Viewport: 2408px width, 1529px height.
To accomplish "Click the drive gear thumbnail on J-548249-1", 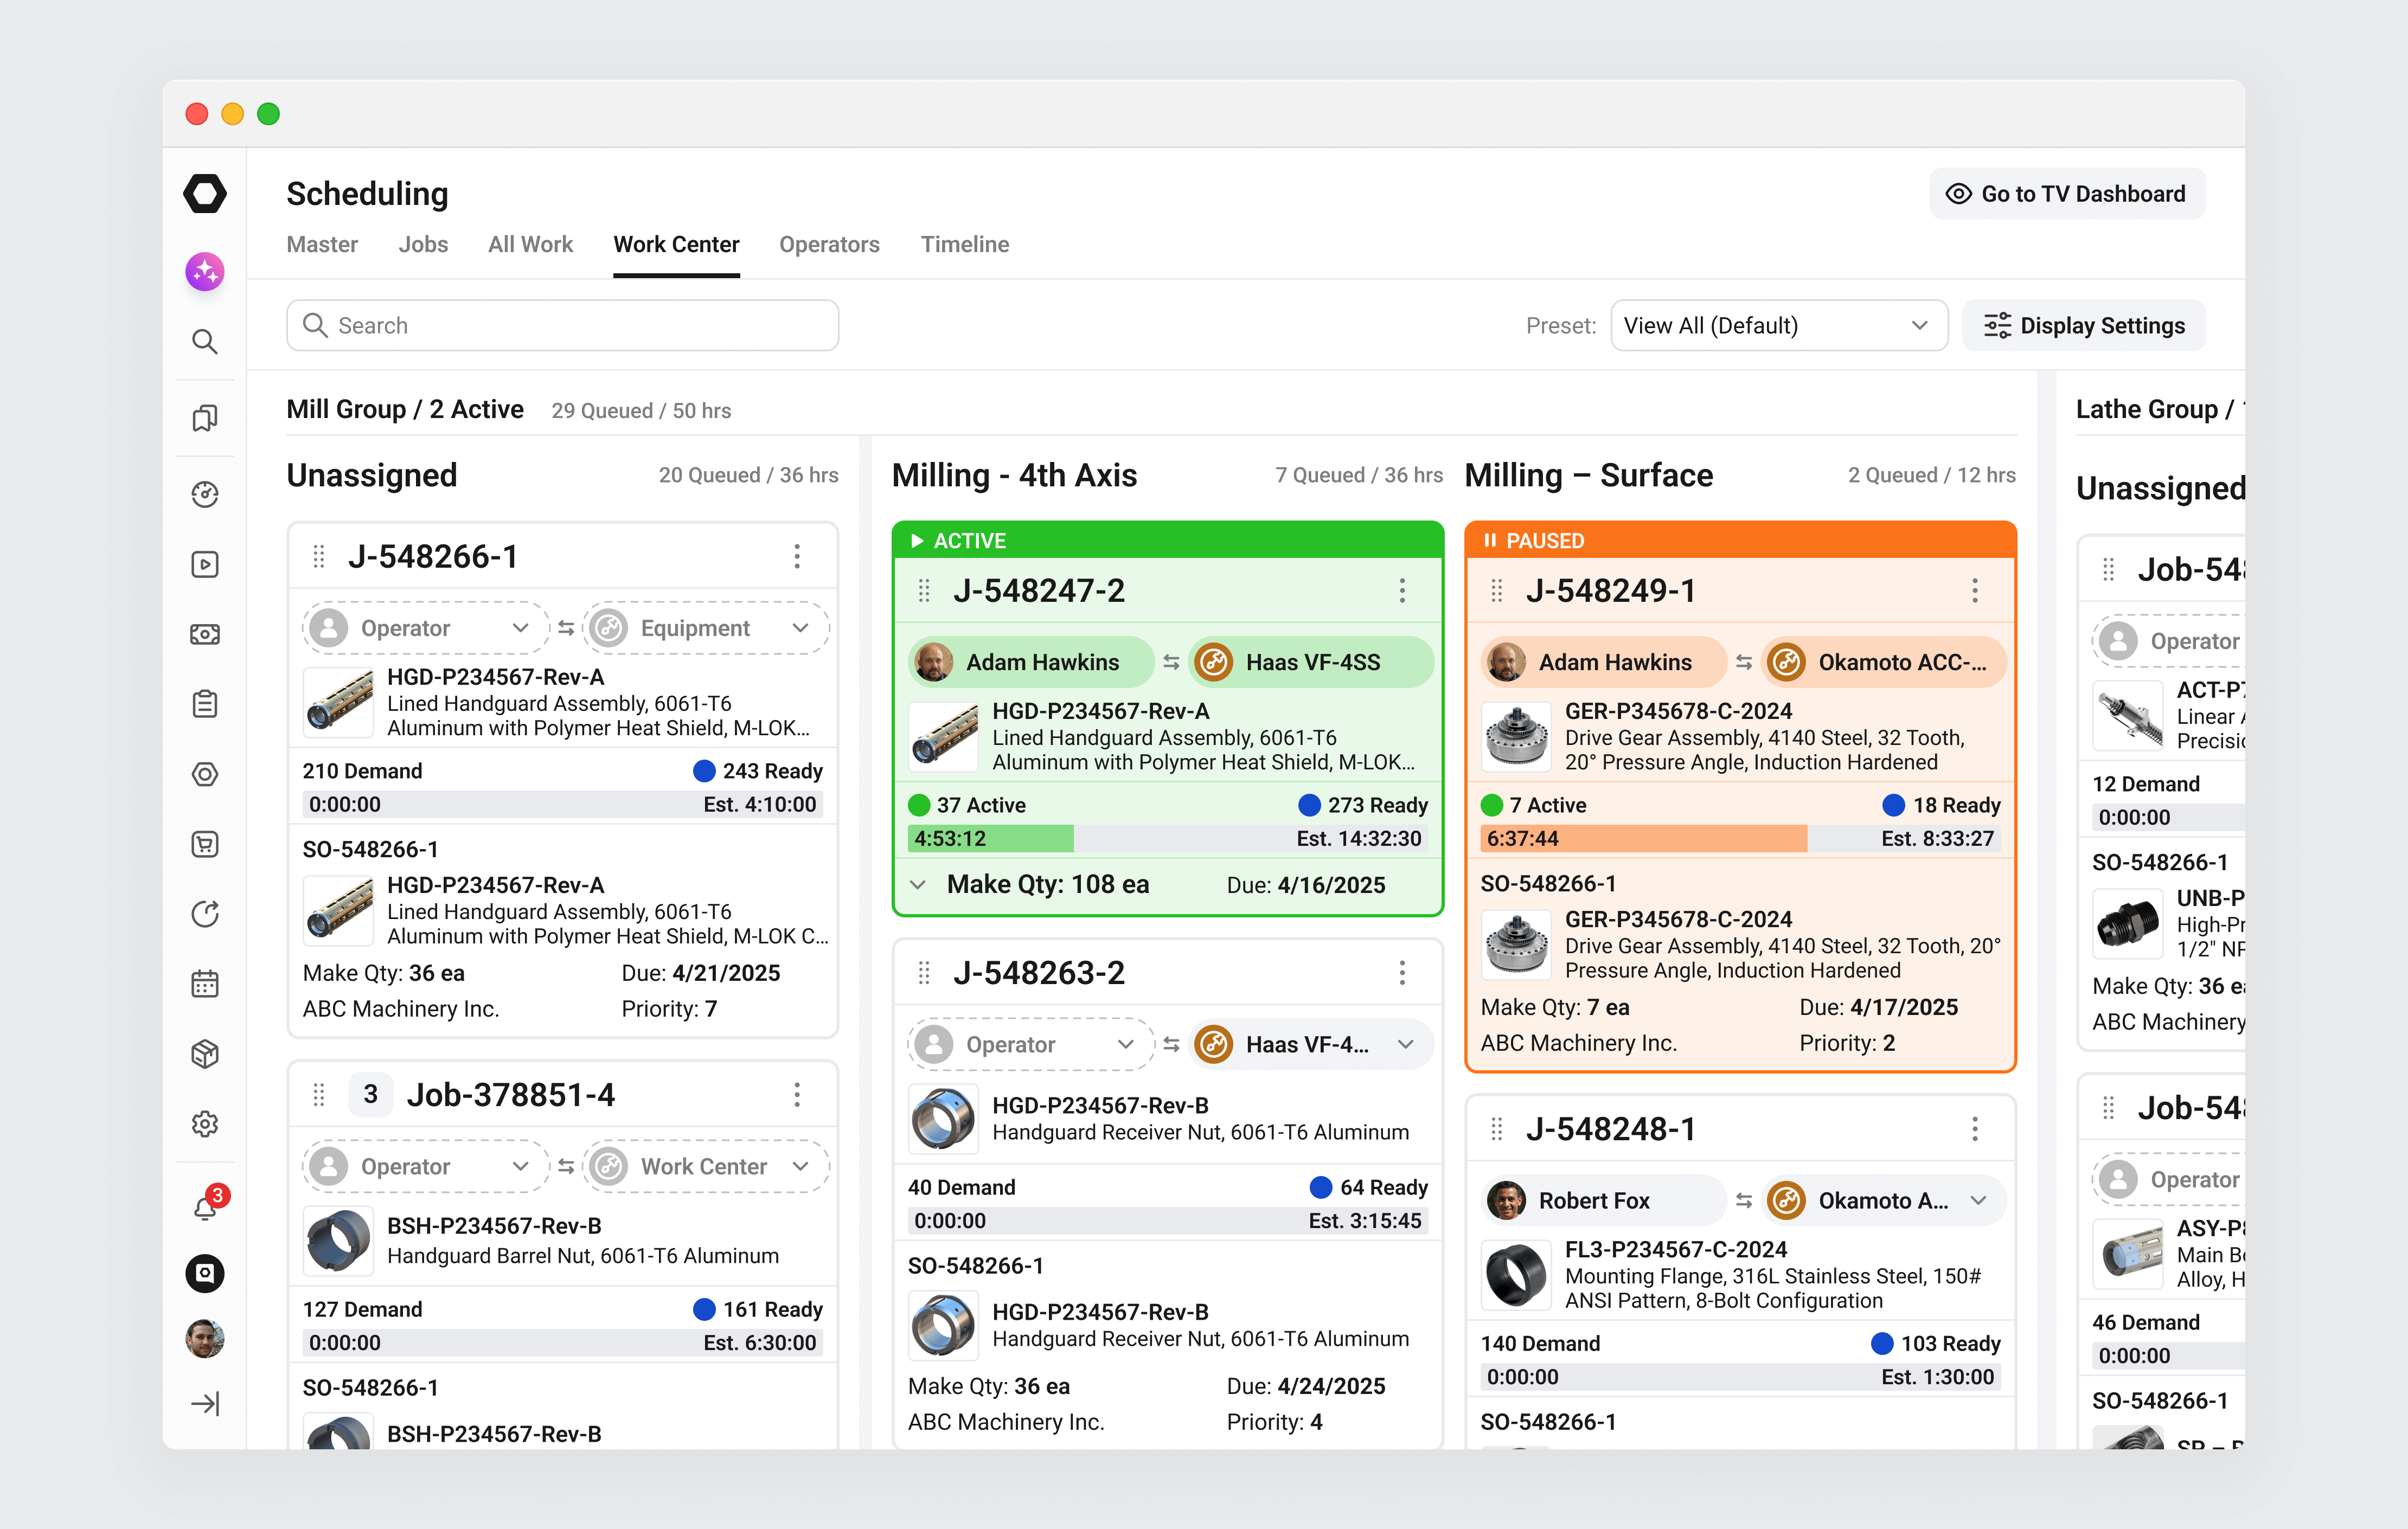I will (1516, 737).
